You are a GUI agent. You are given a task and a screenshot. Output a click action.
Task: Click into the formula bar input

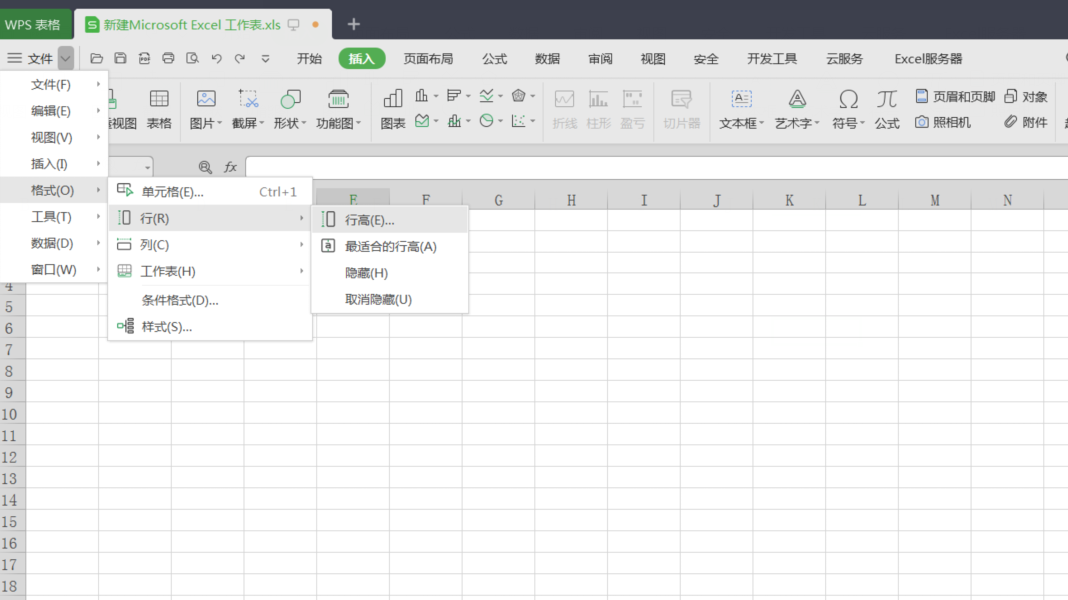tap(657, 167)
